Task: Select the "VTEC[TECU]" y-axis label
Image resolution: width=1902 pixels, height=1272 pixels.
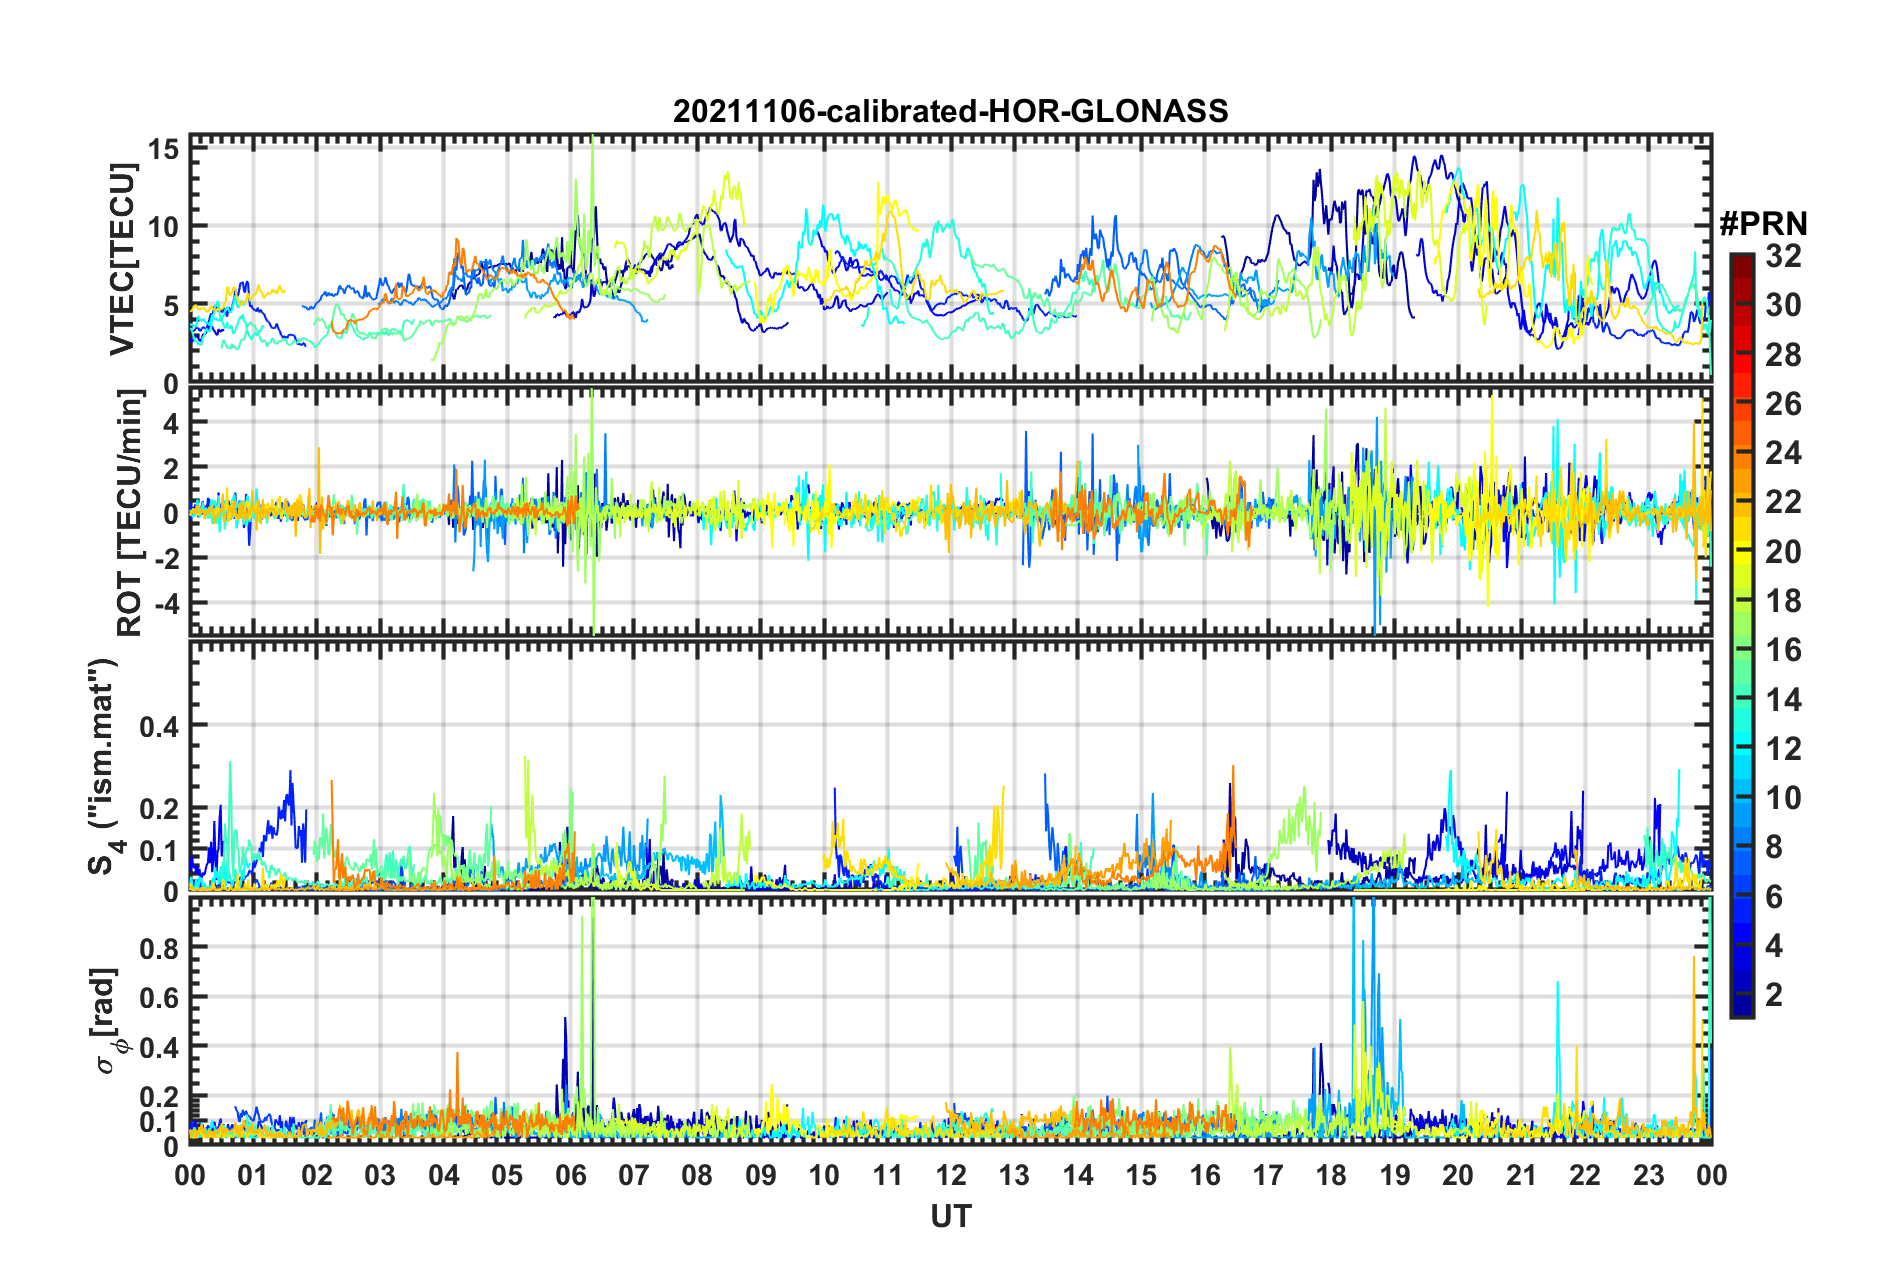Action: [123, 260]
